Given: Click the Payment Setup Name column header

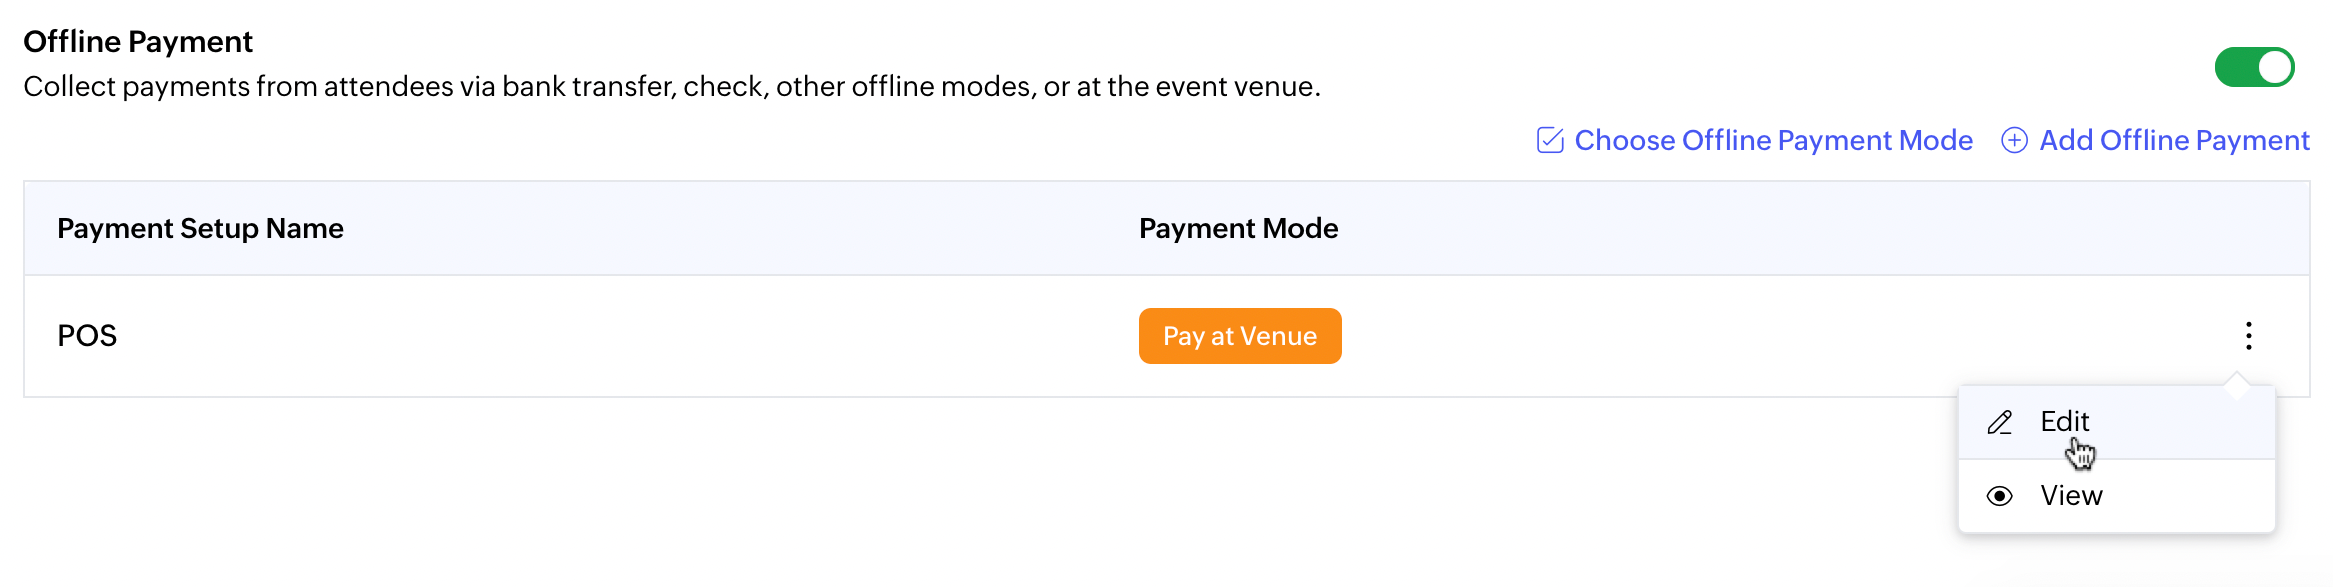Looking at the screenshot, I should click(x=200, y=228).
